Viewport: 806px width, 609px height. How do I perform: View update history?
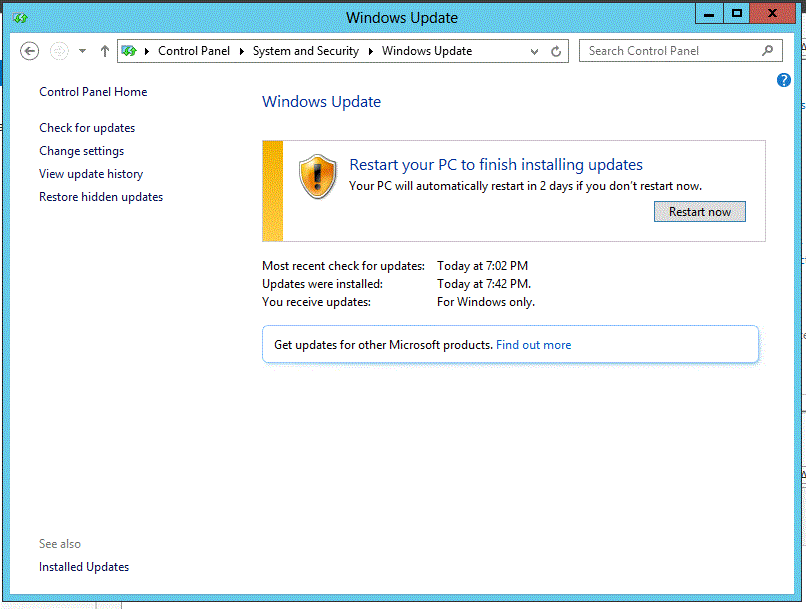(x=90, y=173)
